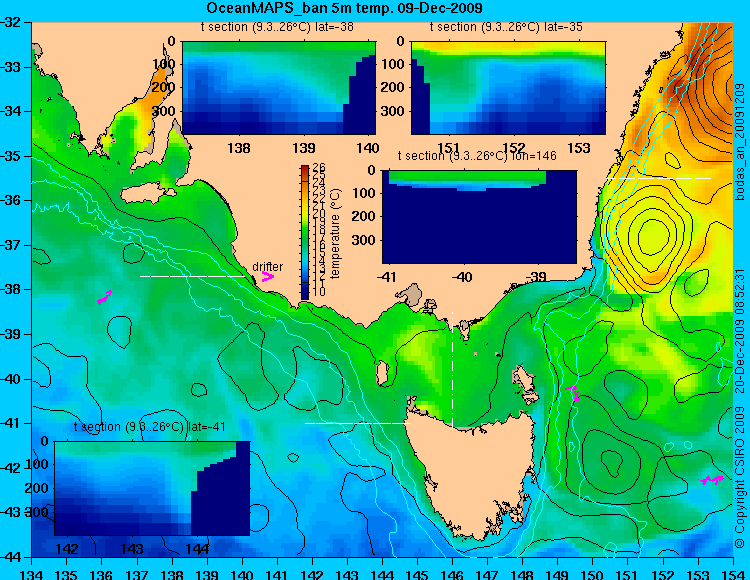Click the 26 value atop color bar

click(319, 167)
